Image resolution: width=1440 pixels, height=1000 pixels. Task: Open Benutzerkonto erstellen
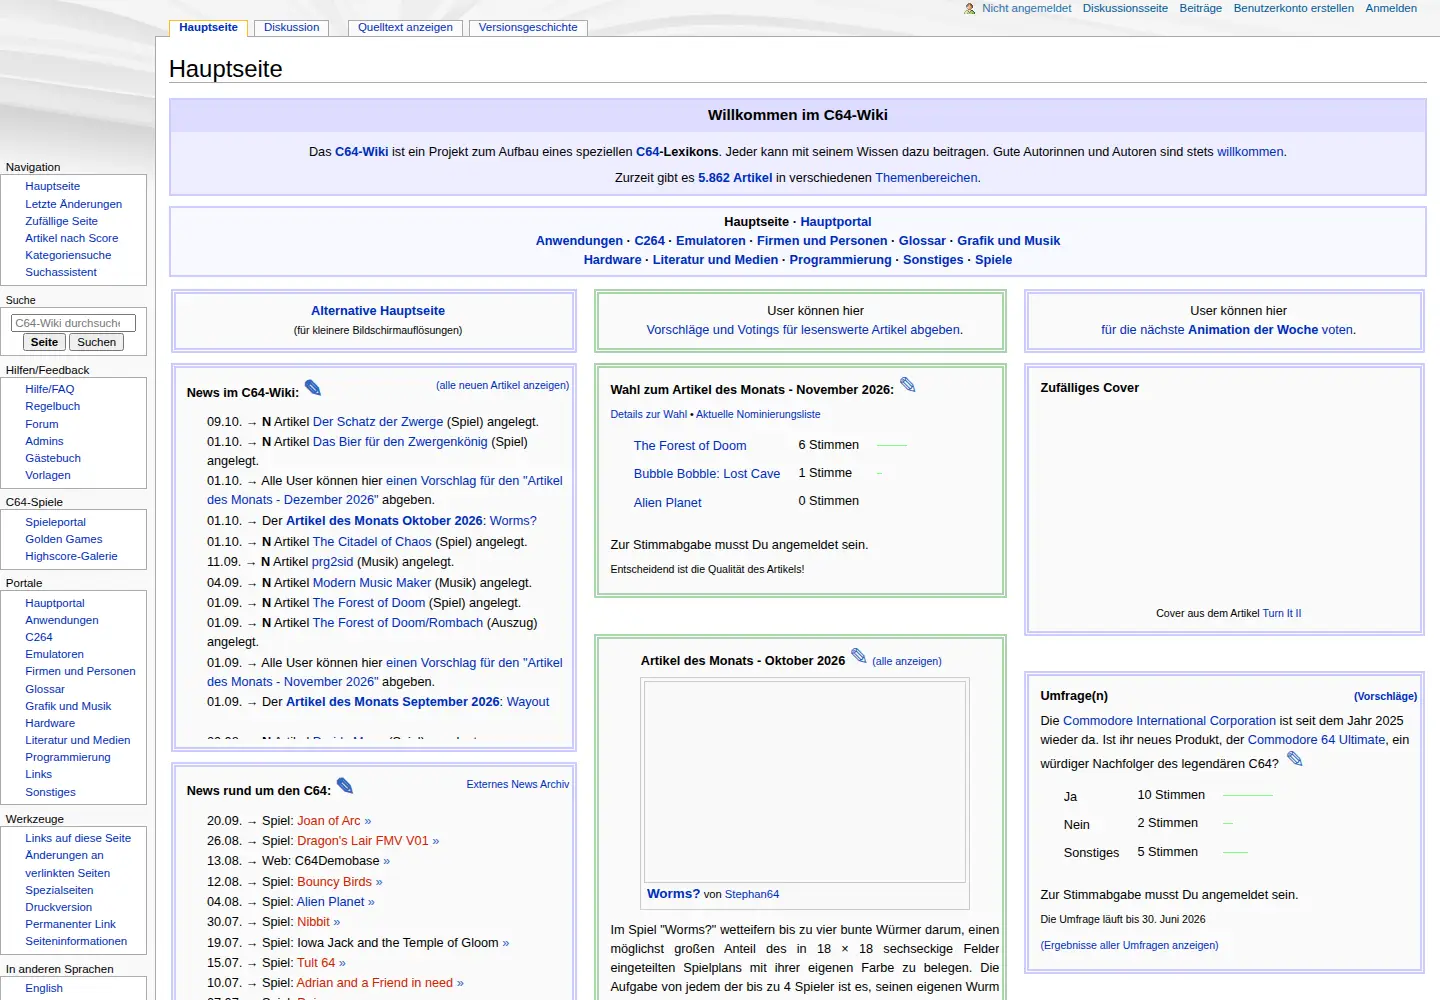(x=1293, y=8)
